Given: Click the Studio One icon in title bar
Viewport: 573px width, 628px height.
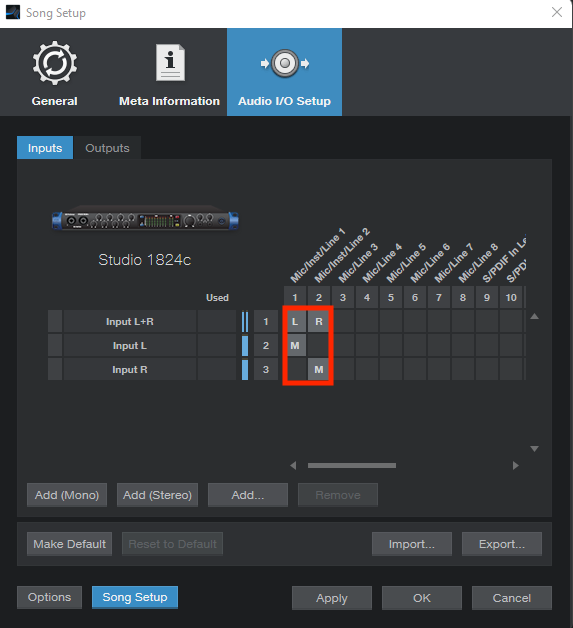Looking at the screenshot, I should click(x=12, y=12).
